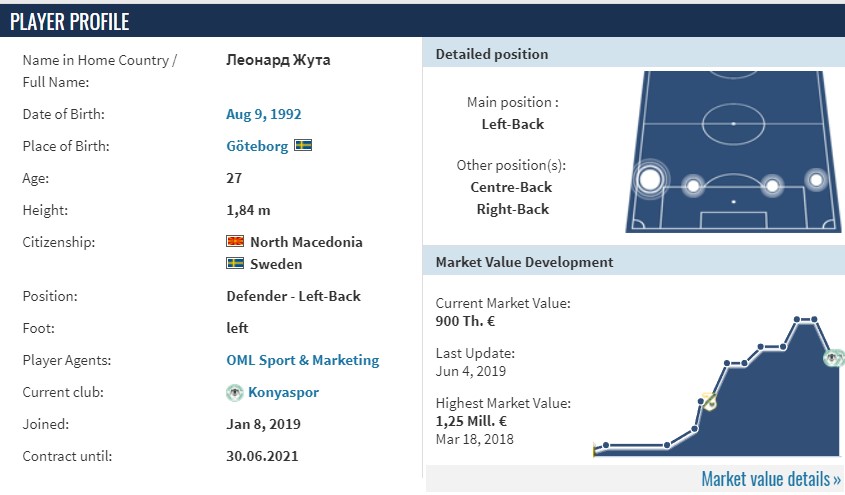845x495 pixels.
Task: Open the Aug 9, 1992 birth date link
Action: [264, 114]
